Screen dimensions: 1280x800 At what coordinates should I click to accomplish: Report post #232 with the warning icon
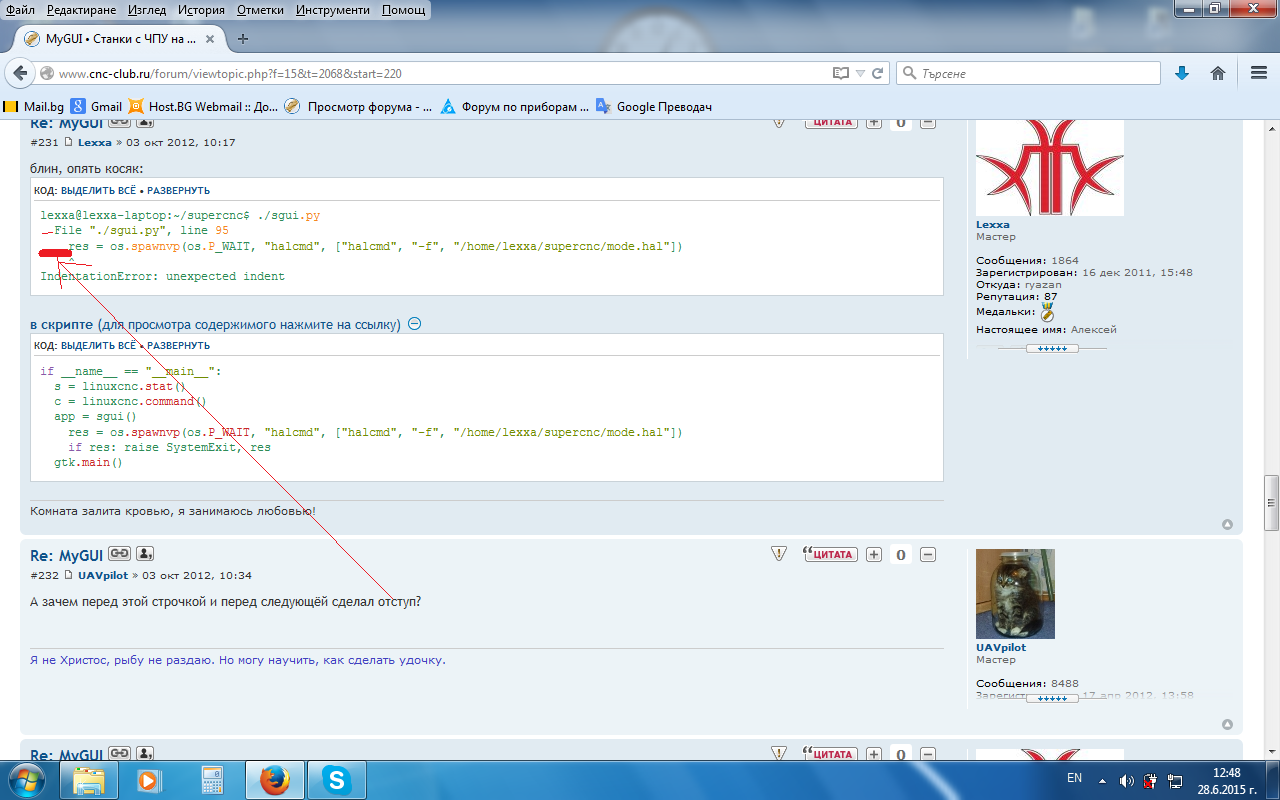pos(779,554)
